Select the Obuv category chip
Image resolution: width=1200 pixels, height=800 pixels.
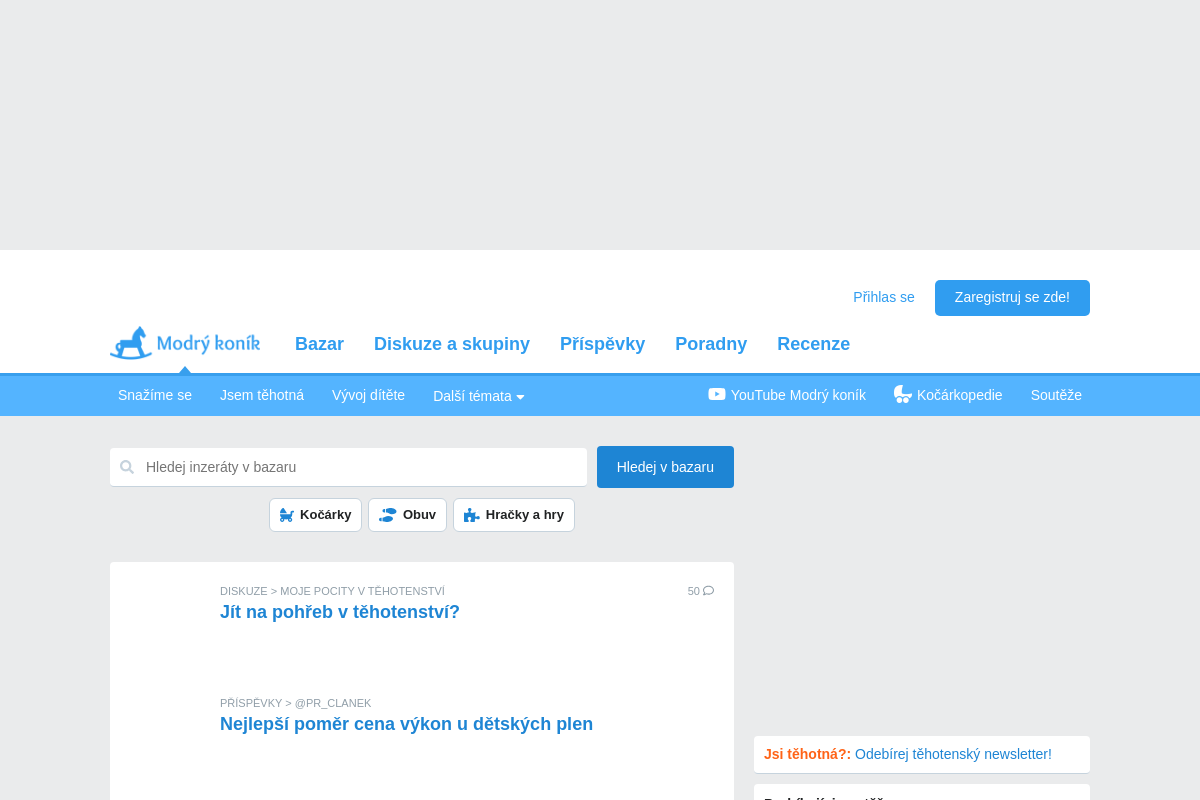point(407,515)
